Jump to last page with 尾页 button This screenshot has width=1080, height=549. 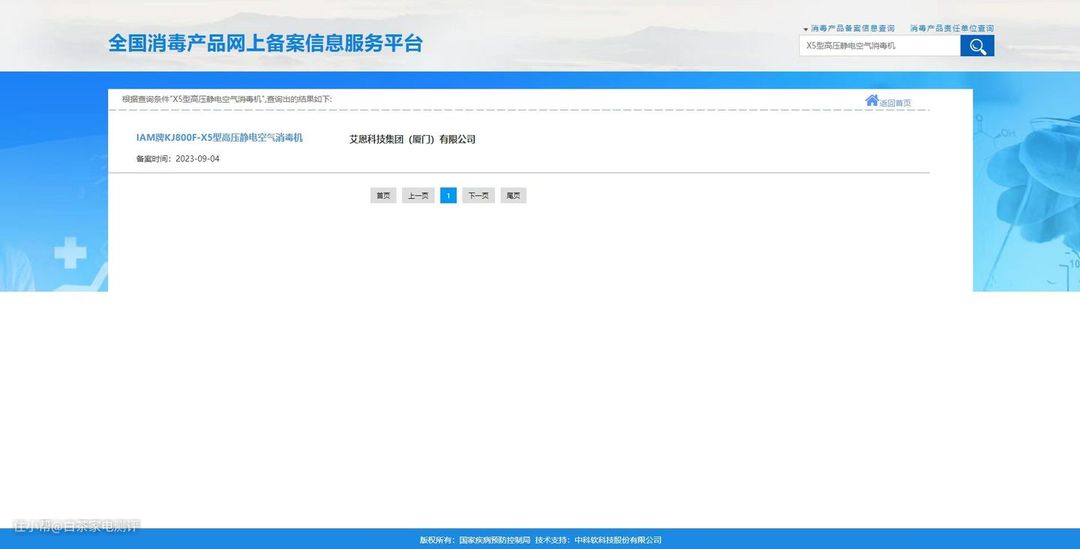(x=513, y=196)
